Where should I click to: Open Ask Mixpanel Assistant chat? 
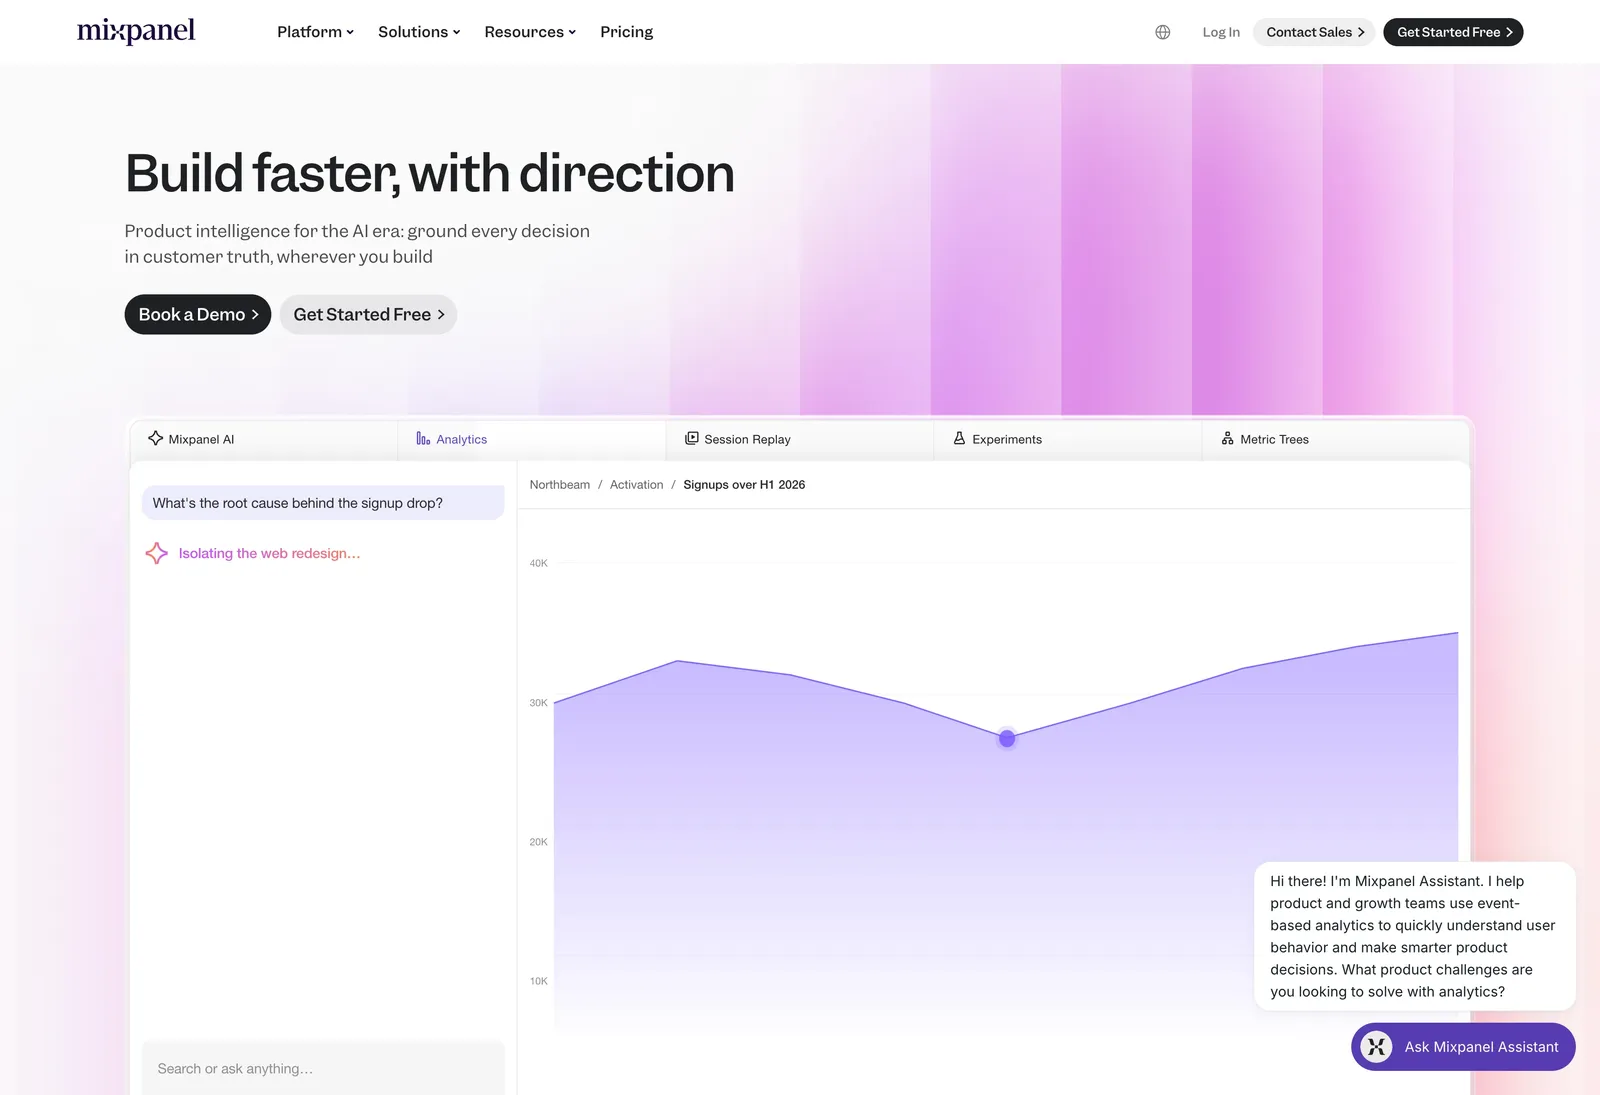coord(1463,1047)
